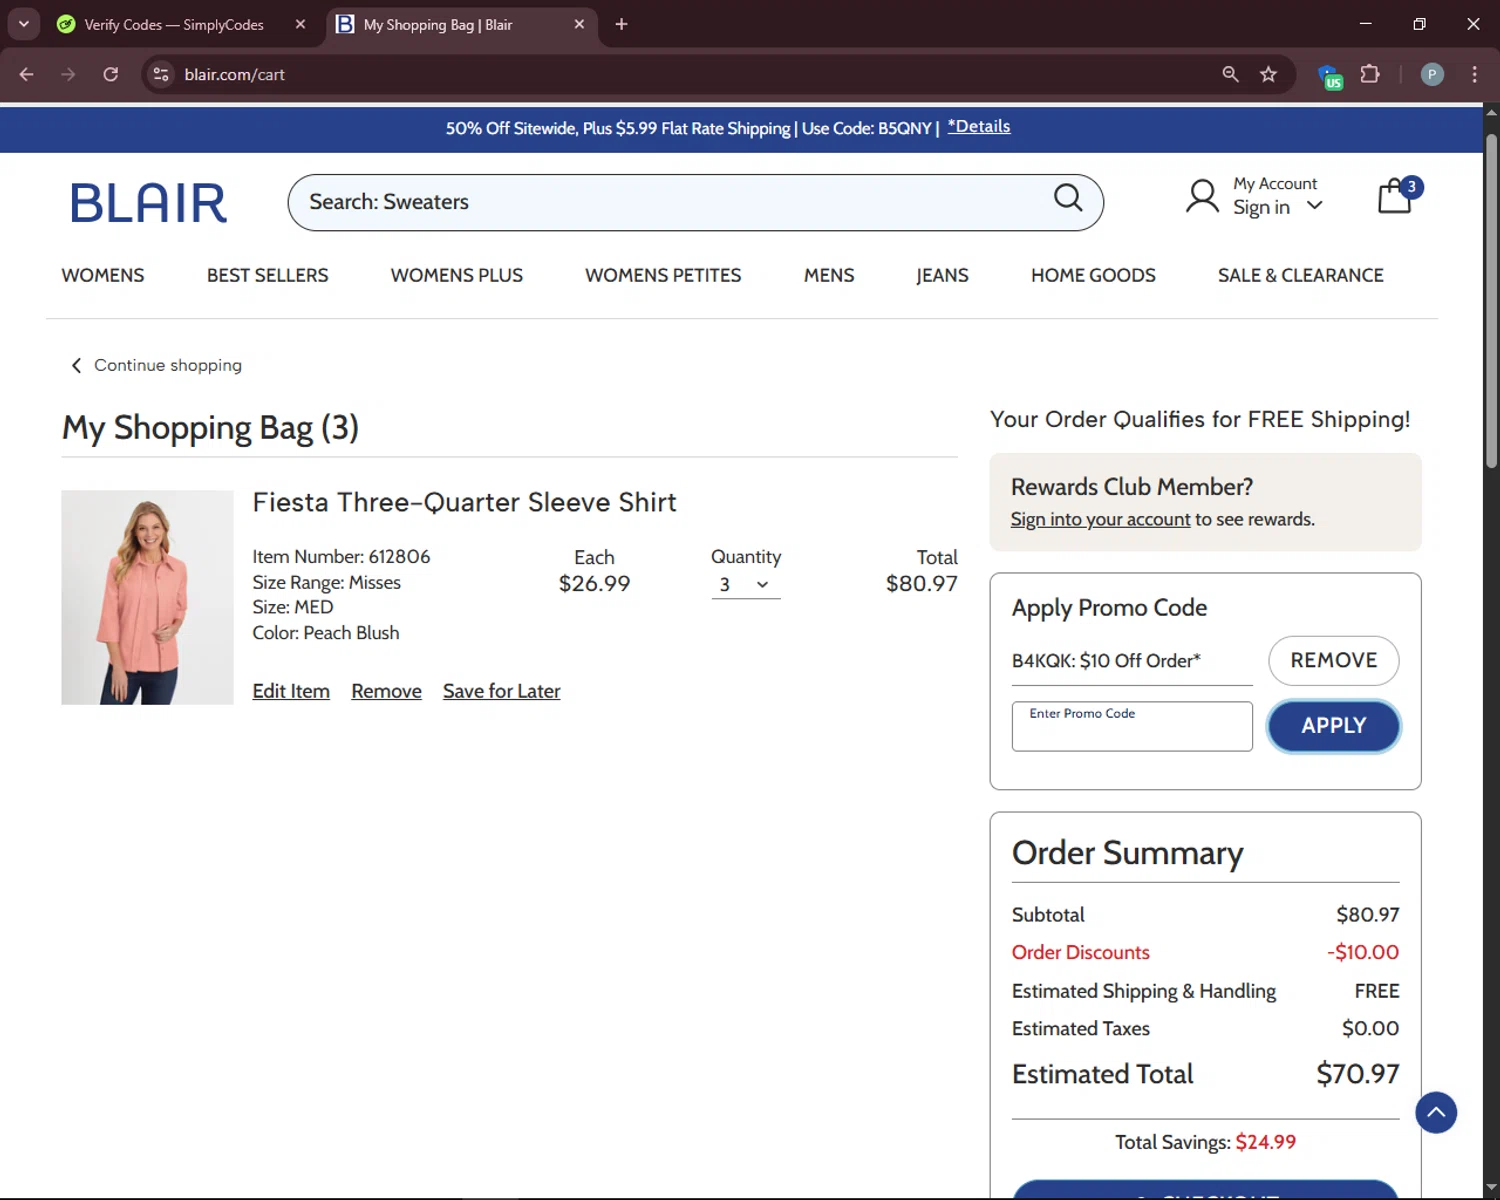The width and height of the screenshot is (1500, 1200).
Task: Open the WOMENS PETITES menu
Action: 663,275
